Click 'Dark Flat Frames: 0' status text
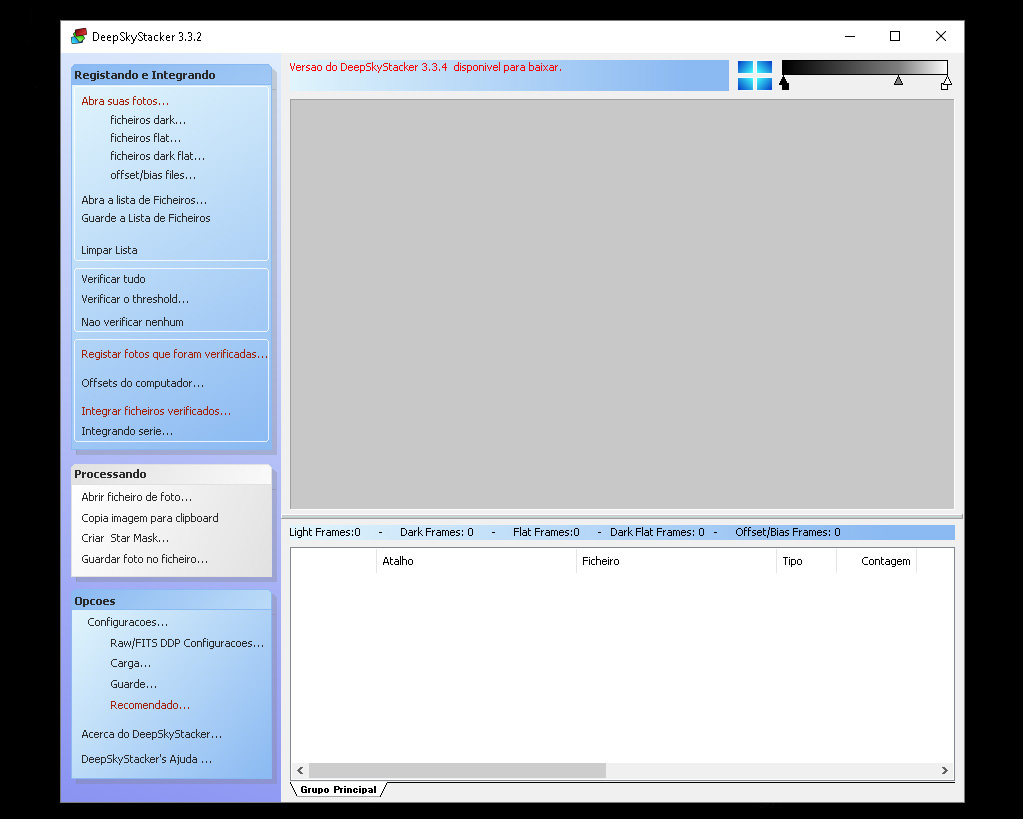This screenshot has width=1023, height=819. coord(657,533)
